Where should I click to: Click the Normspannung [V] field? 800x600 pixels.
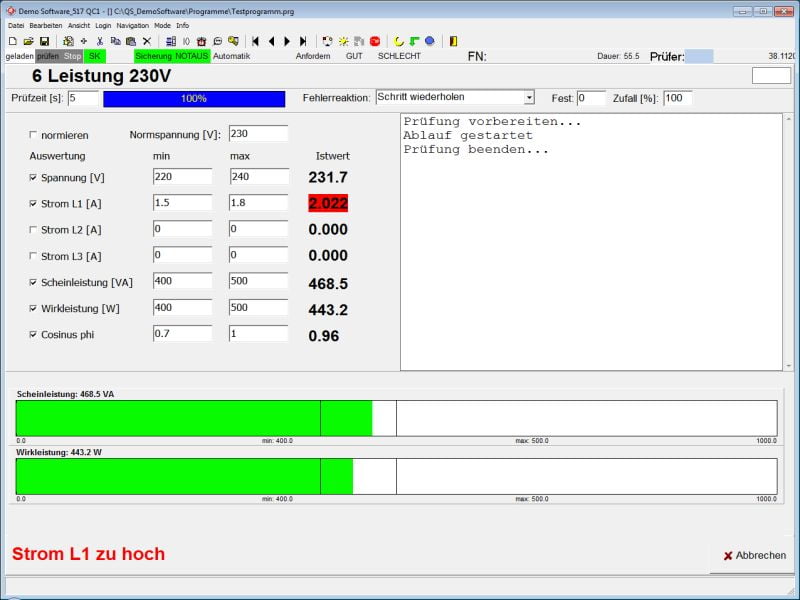(x=258, y=134)
